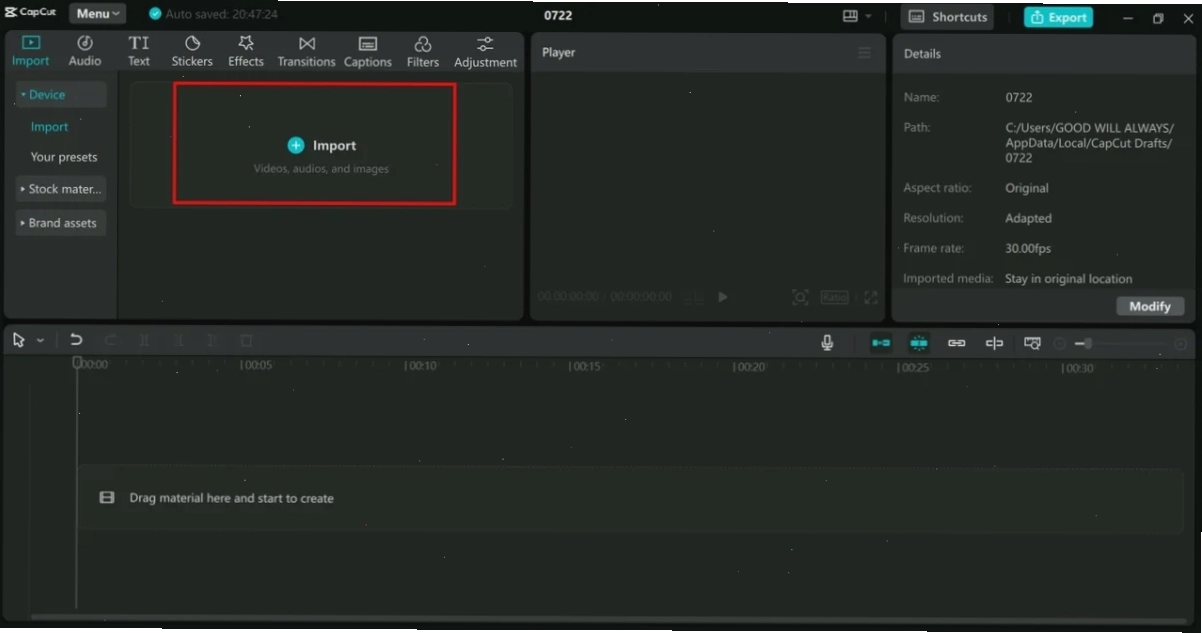Open the Ratio options
1202x633 pixels.
(x=834, y=297)
